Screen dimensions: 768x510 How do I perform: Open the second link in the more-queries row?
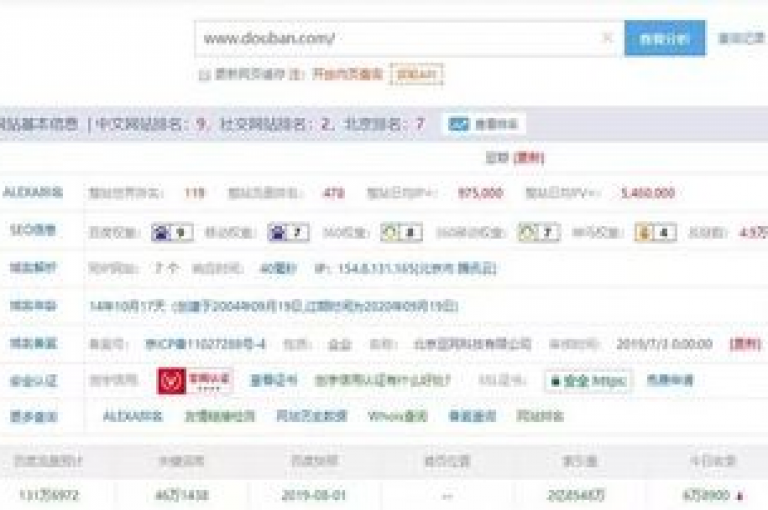coord(220,416)
